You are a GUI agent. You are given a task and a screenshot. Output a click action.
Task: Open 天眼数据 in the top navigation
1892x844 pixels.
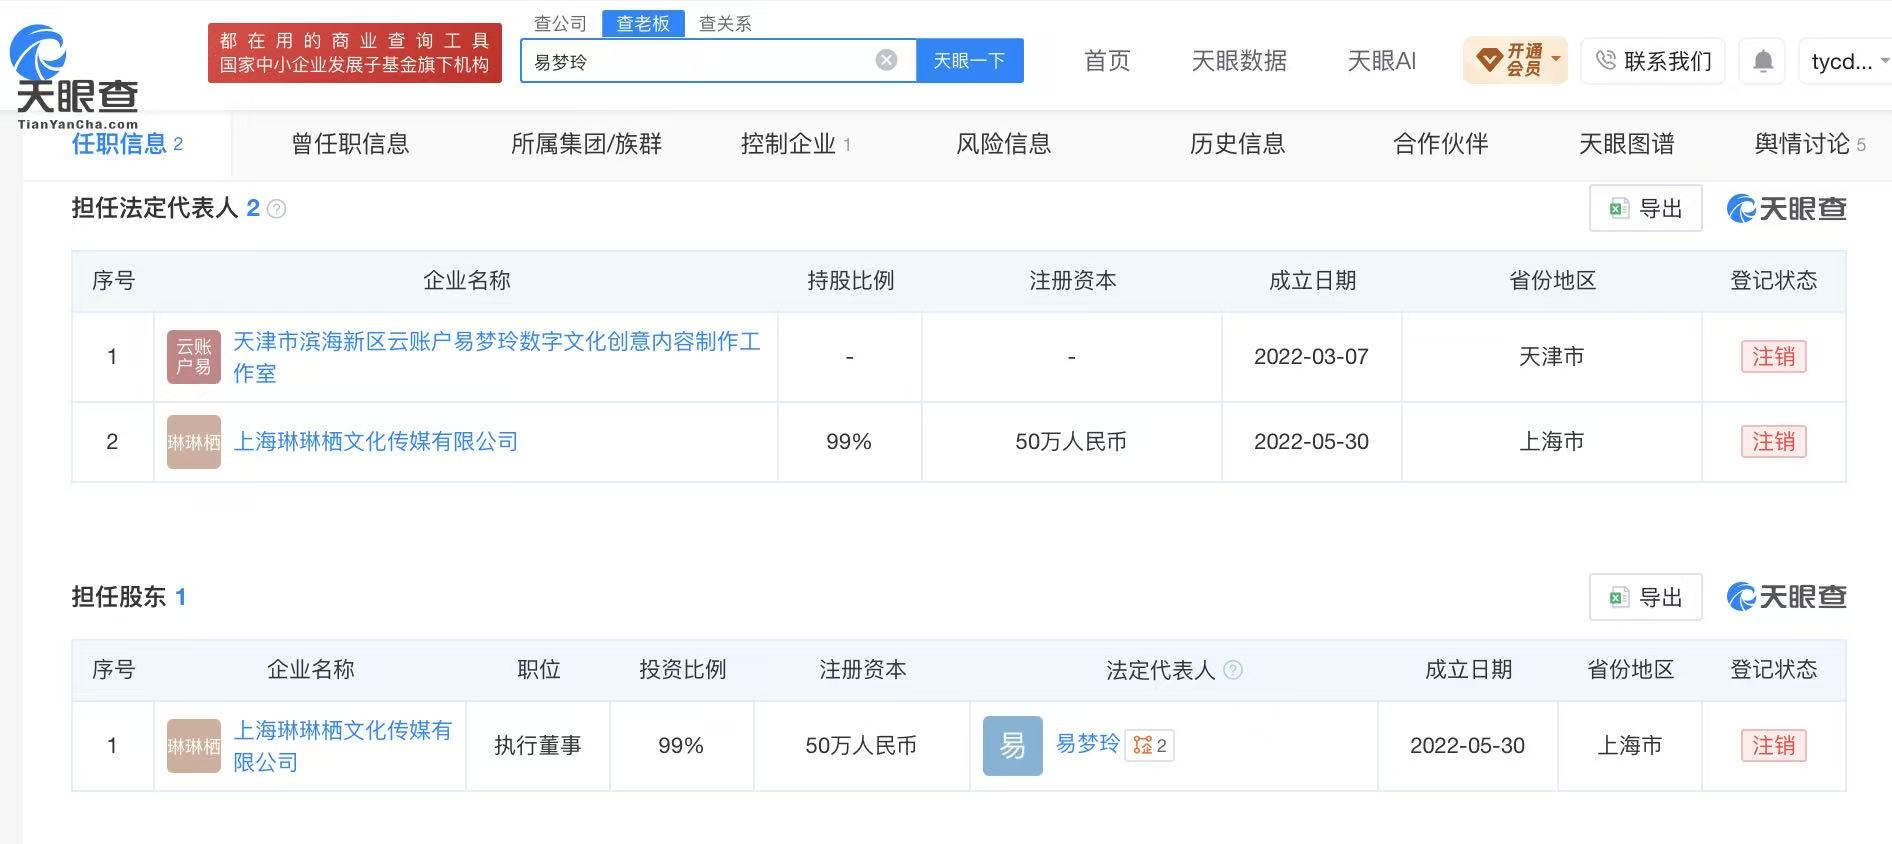tap(1239, 61)
